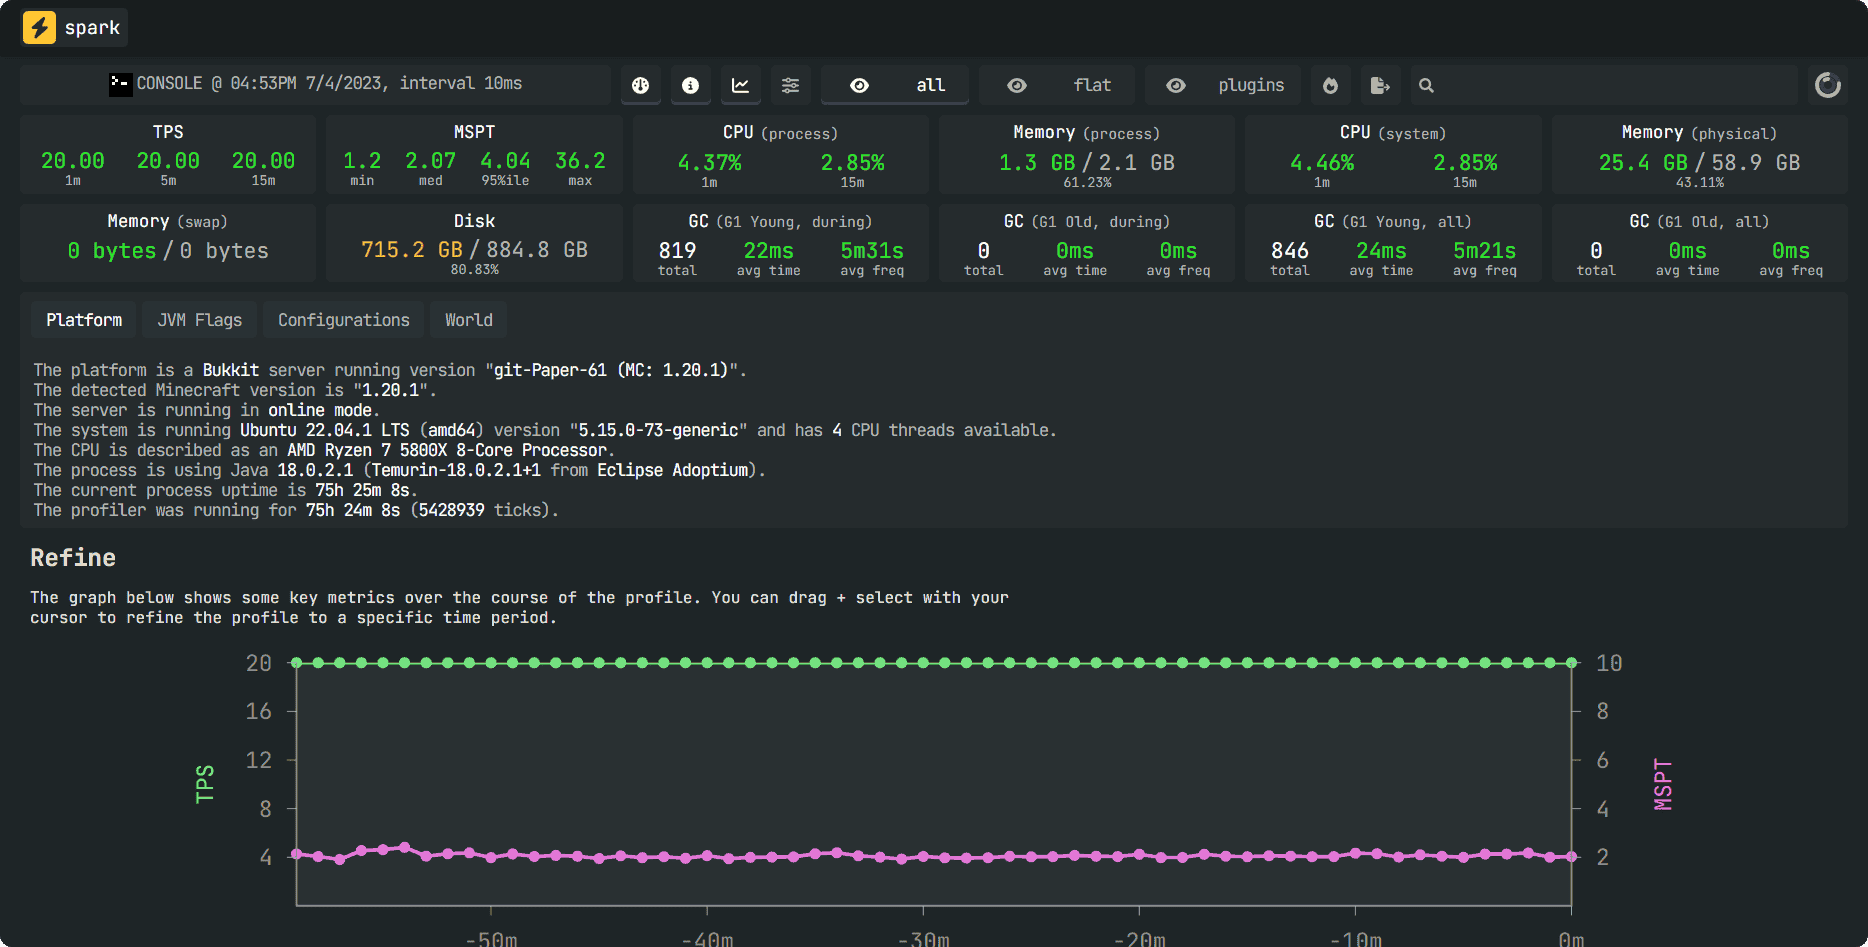Screen dimensions: 1868x947
Task: Click the flame graph icon
Action: [x=1330, y=86]
